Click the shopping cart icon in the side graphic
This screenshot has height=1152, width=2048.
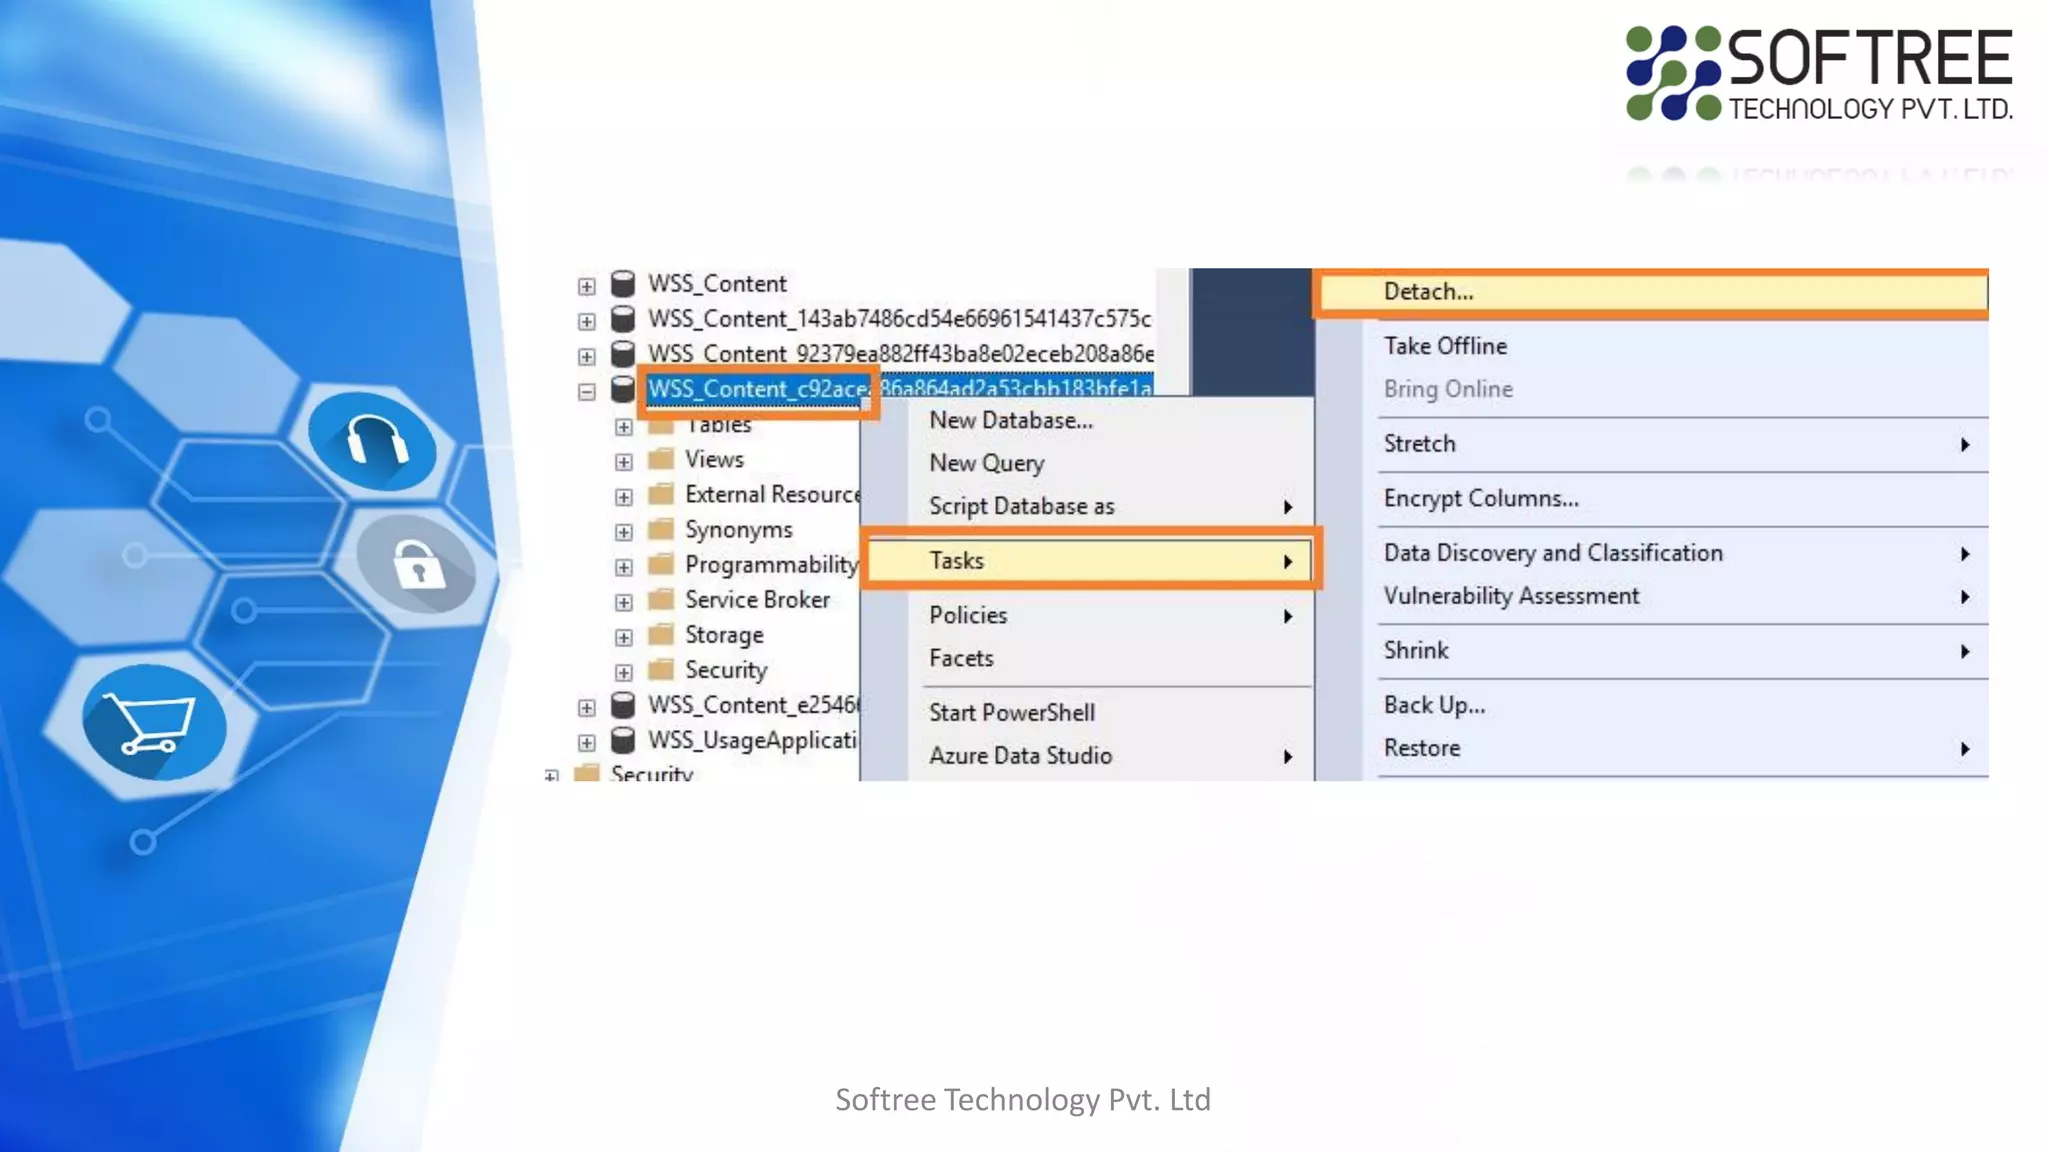tap(153, 723)
